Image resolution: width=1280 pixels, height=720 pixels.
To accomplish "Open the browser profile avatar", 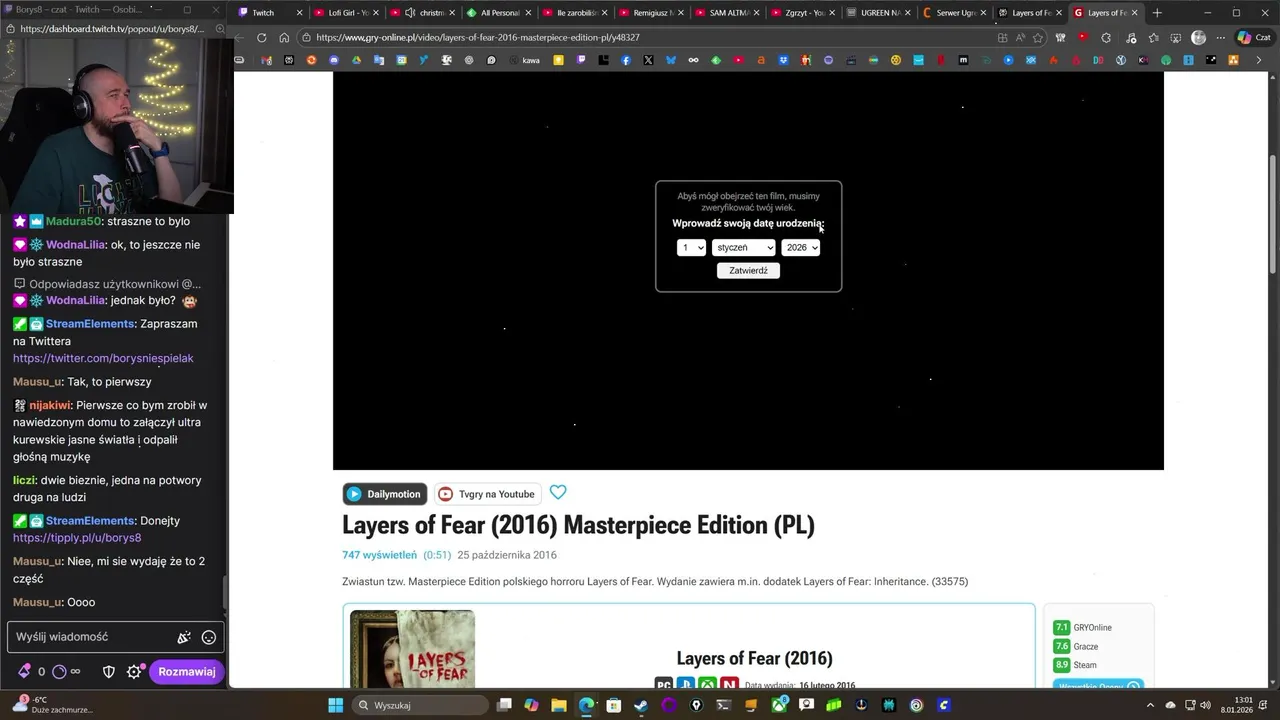I will (1199, 37).
